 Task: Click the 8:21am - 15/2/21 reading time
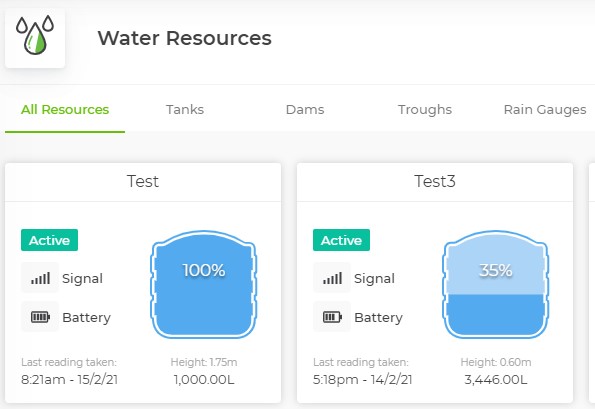[x=69, y=379]
